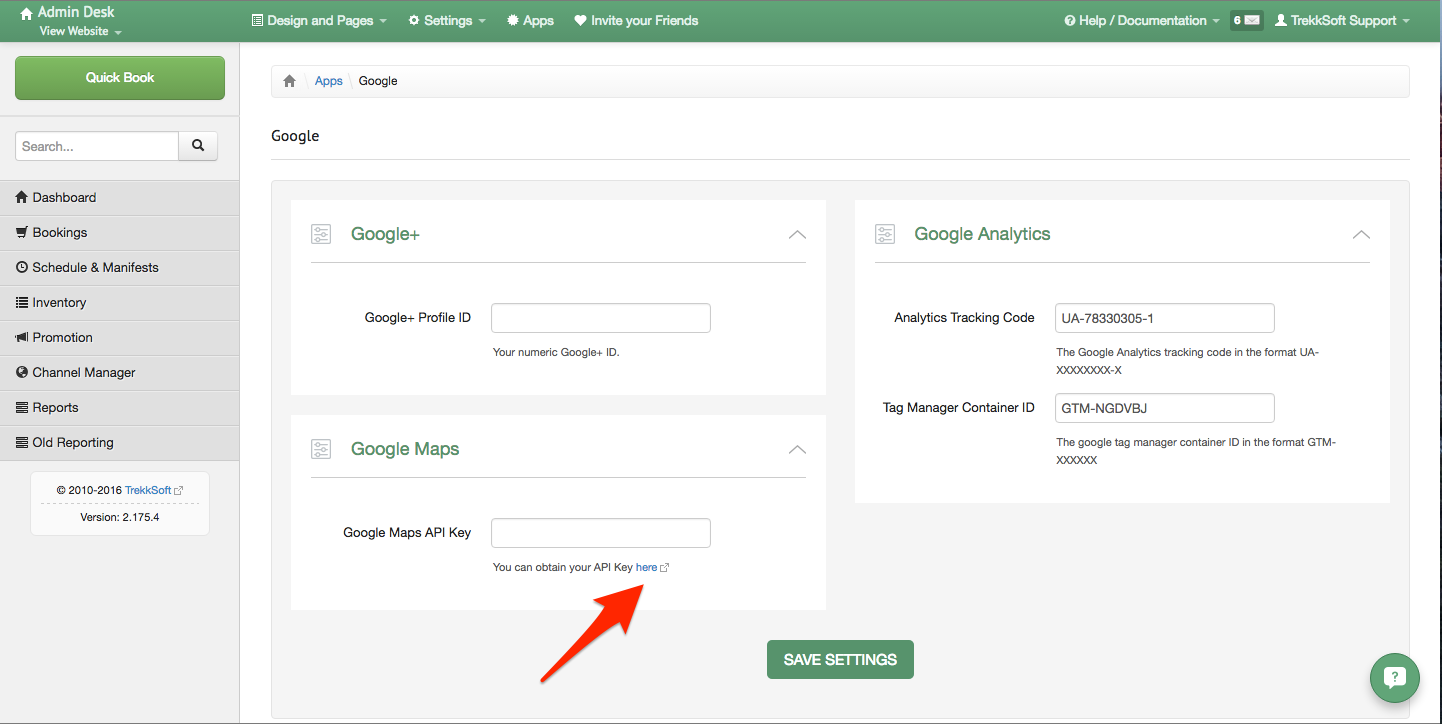The height and width of the screenshot is (724, 1442).
Task: Click the Channel Manager globe icon
Action: click(22, 372)
